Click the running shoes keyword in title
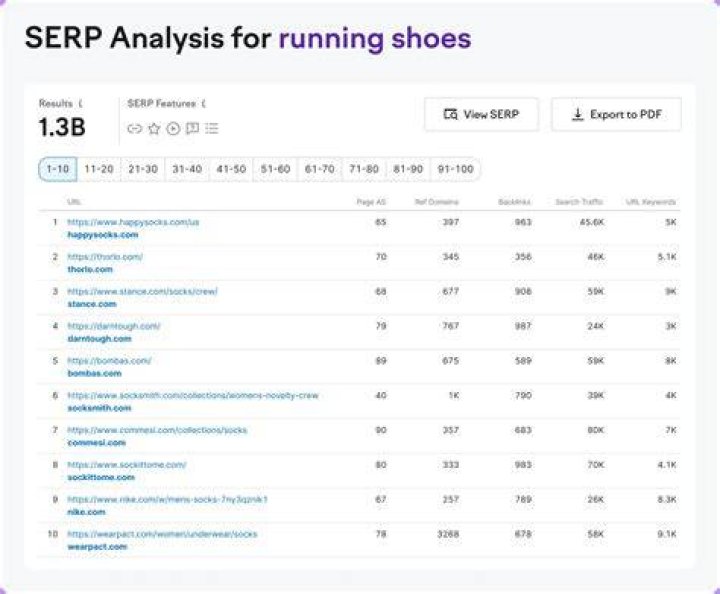720x594 pixels. pyautogui.click(x=375, y=38)
